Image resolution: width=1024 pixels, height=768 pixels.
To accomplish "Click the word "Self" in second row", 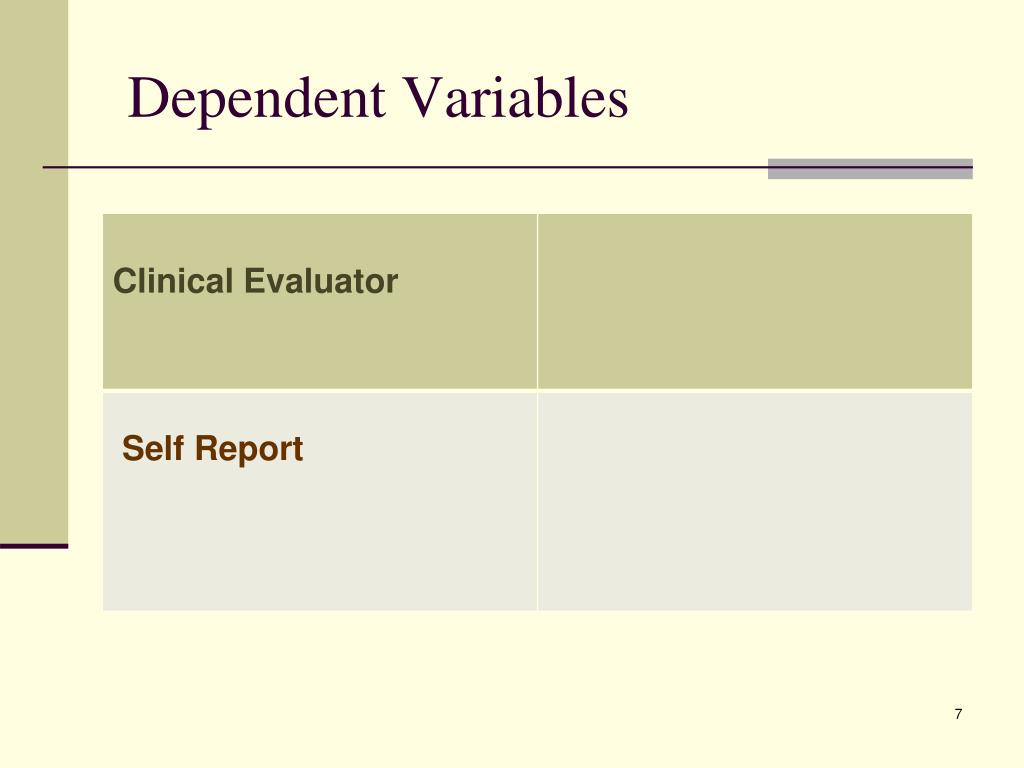I will (x=153, y=449).
